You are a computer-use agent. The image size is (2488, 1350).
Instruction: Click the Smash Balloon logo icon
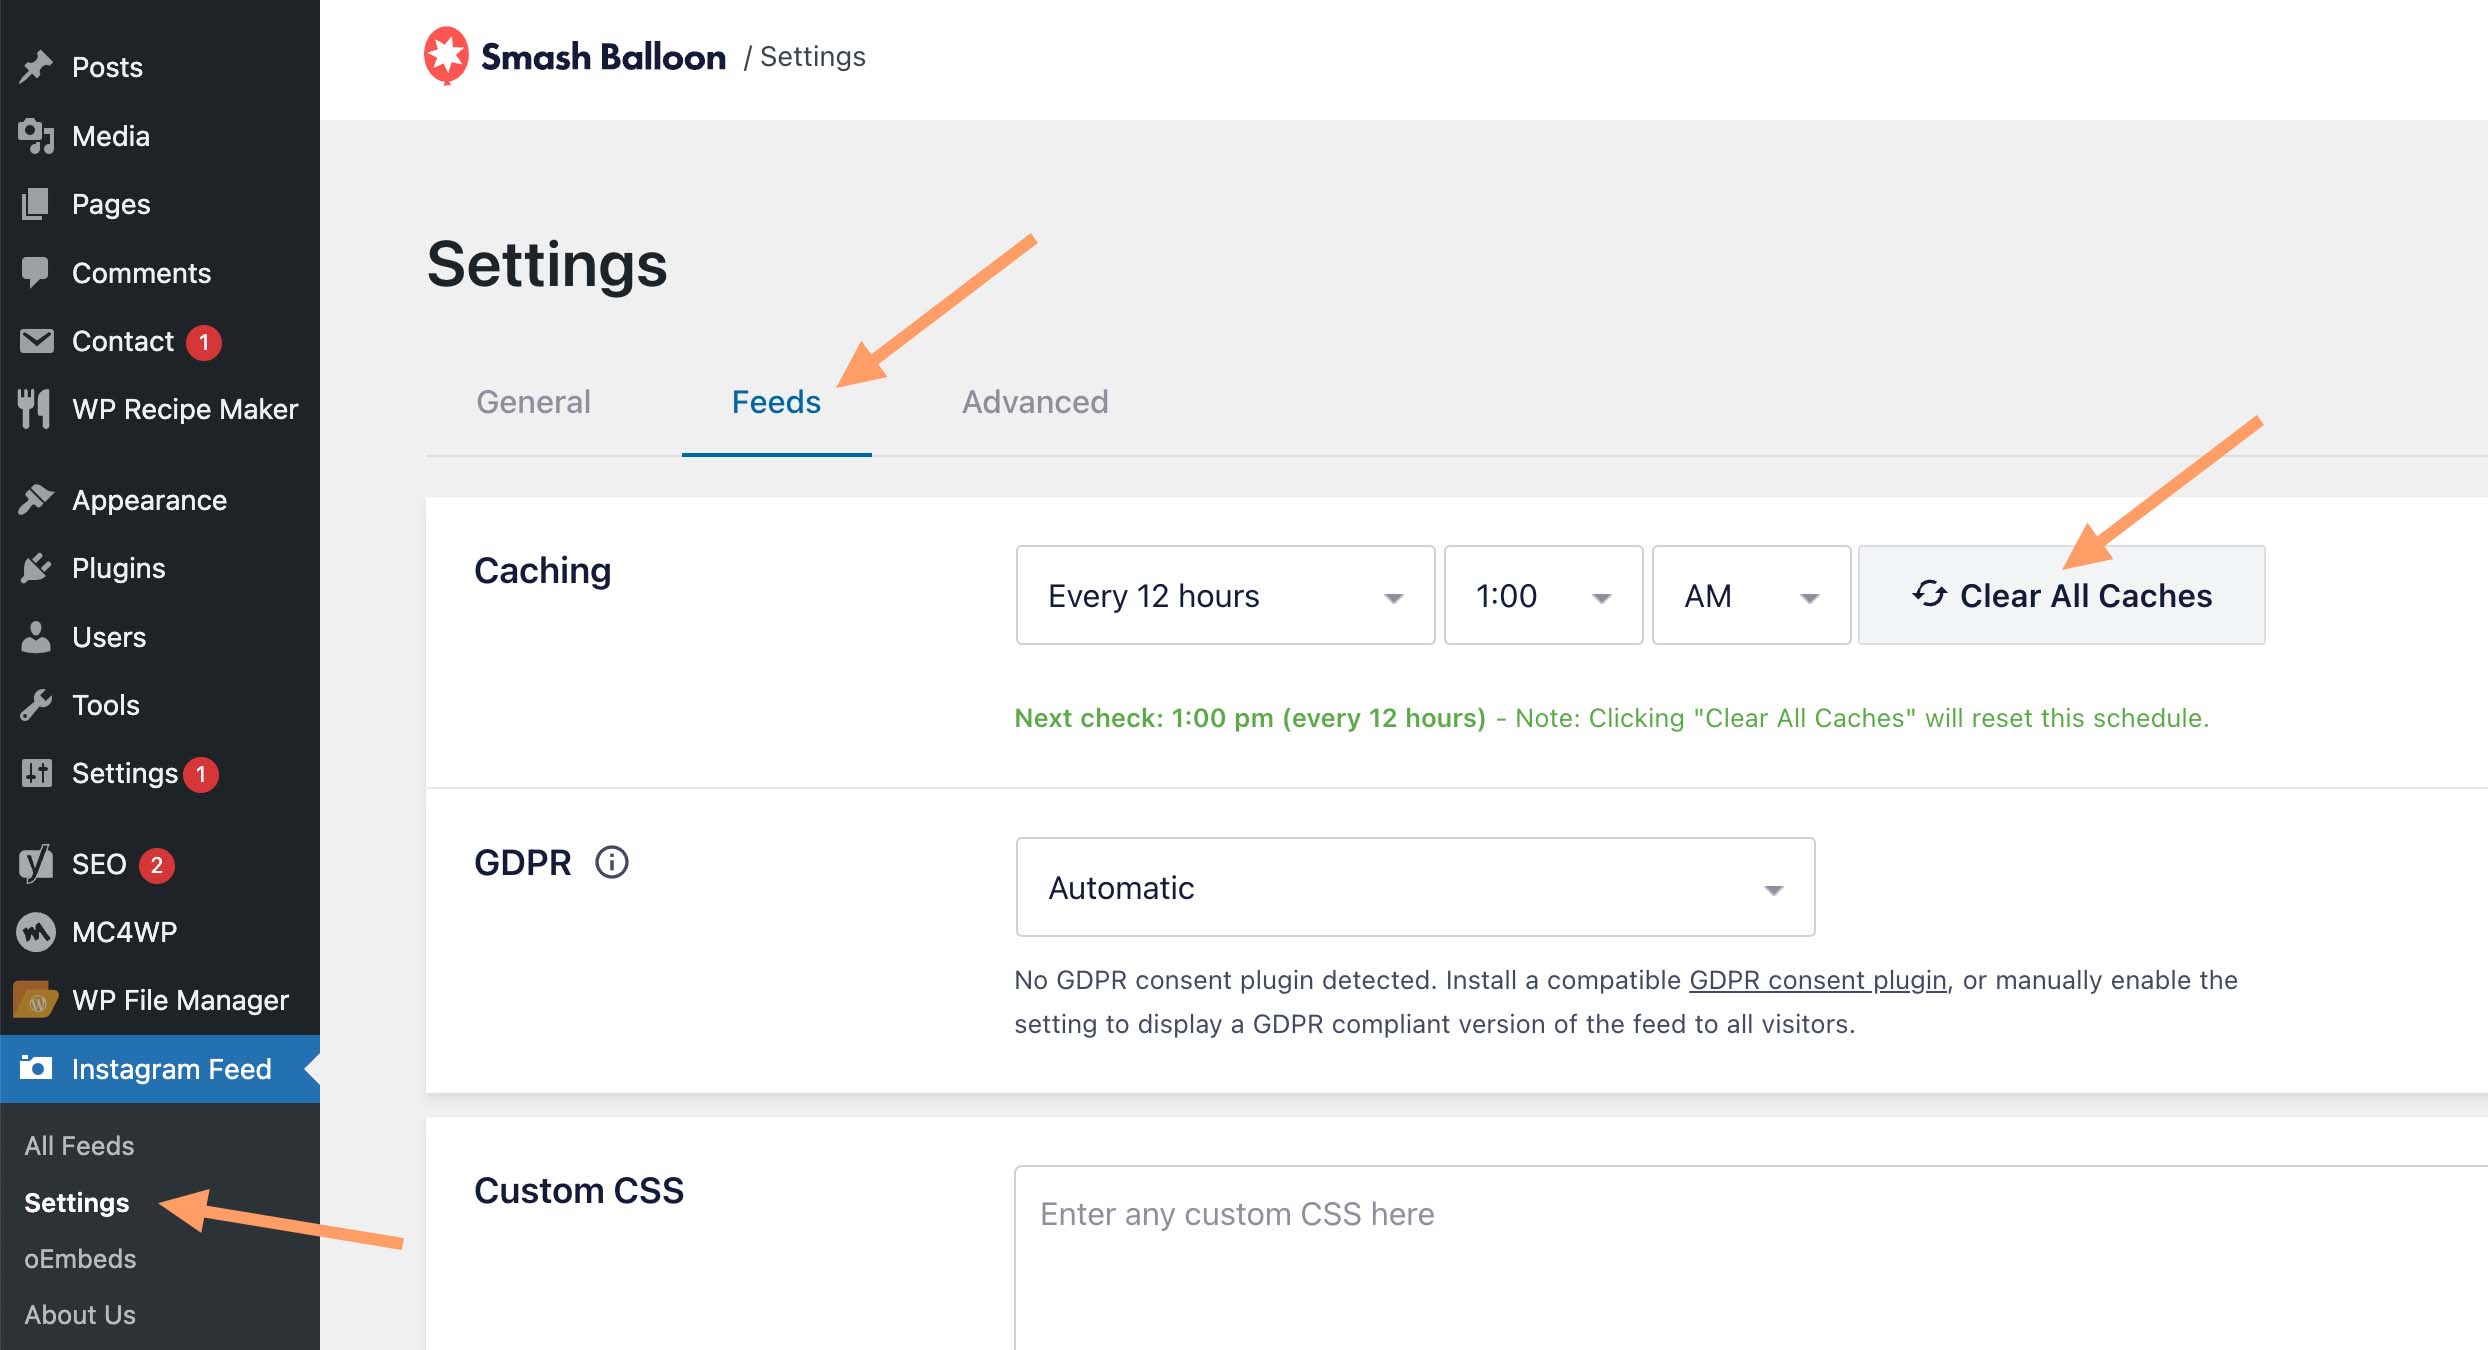446,56
